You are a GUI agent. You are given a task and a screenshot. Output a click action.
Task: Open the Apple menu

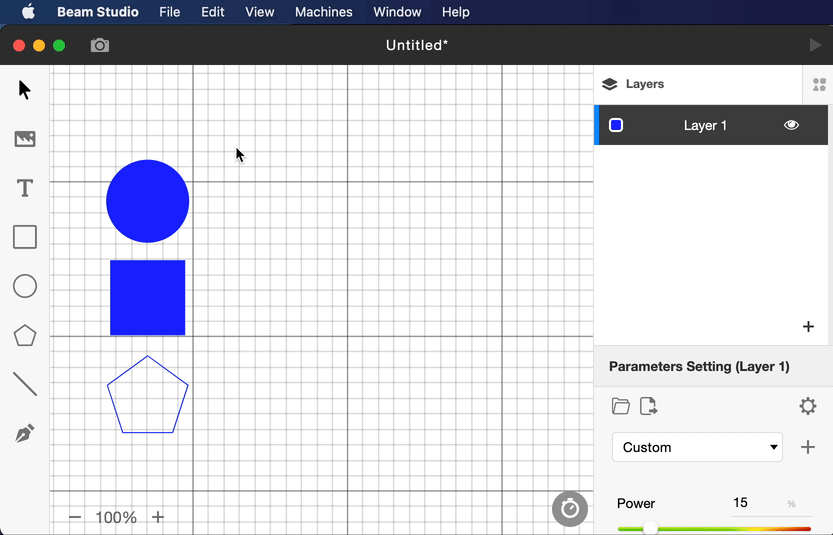coord(28,12)
